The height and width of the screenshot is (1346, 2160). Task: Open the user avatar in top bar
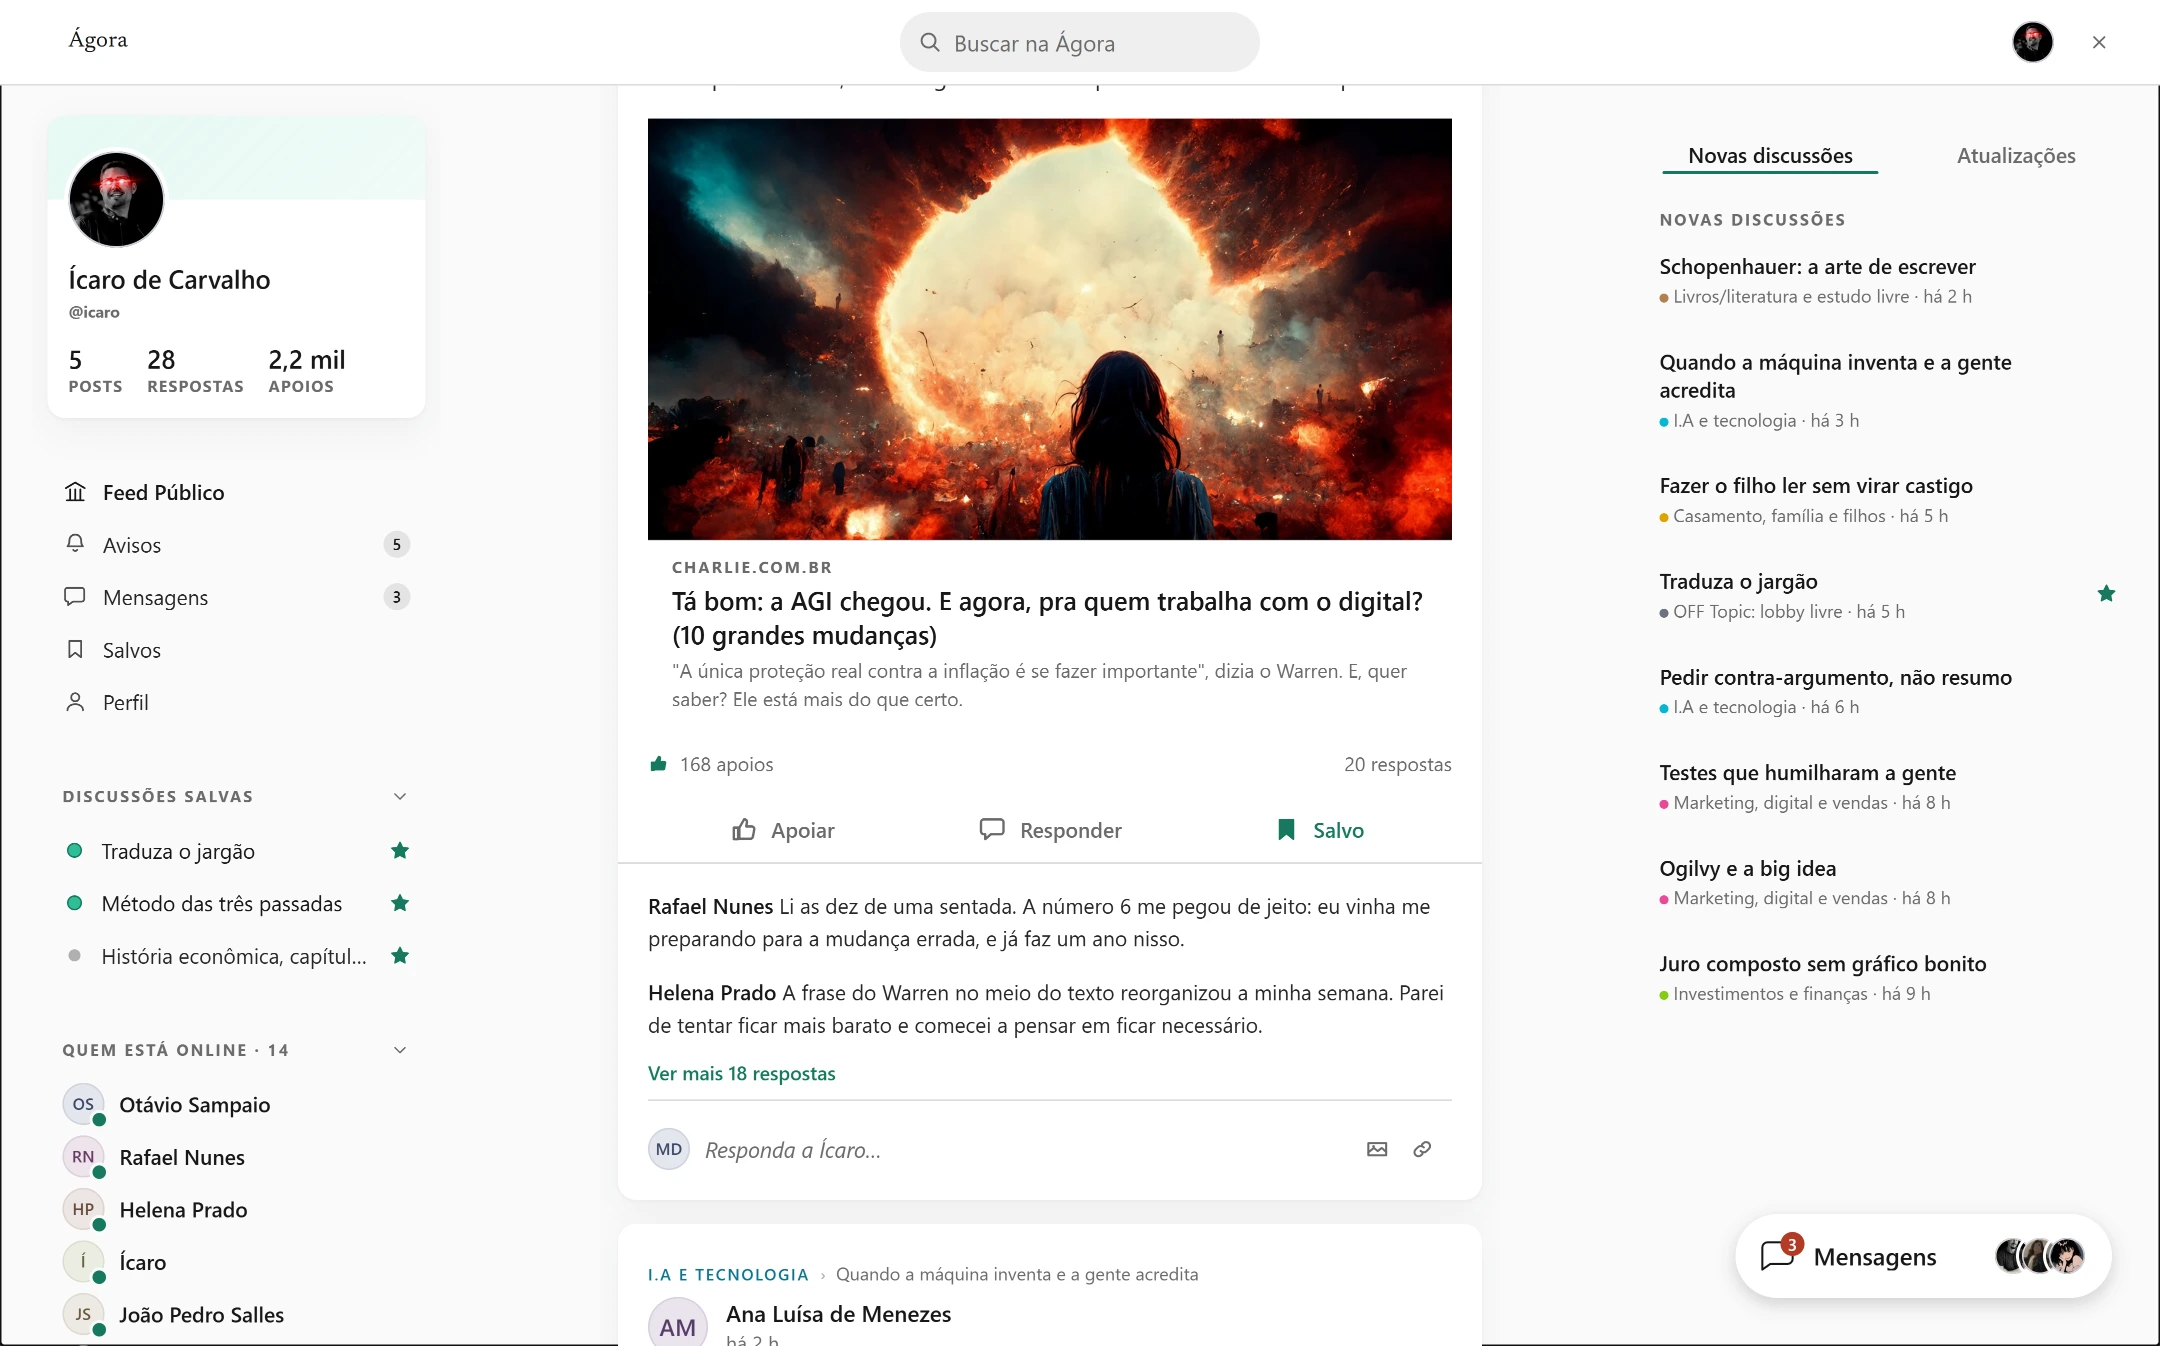point(2032,42)
